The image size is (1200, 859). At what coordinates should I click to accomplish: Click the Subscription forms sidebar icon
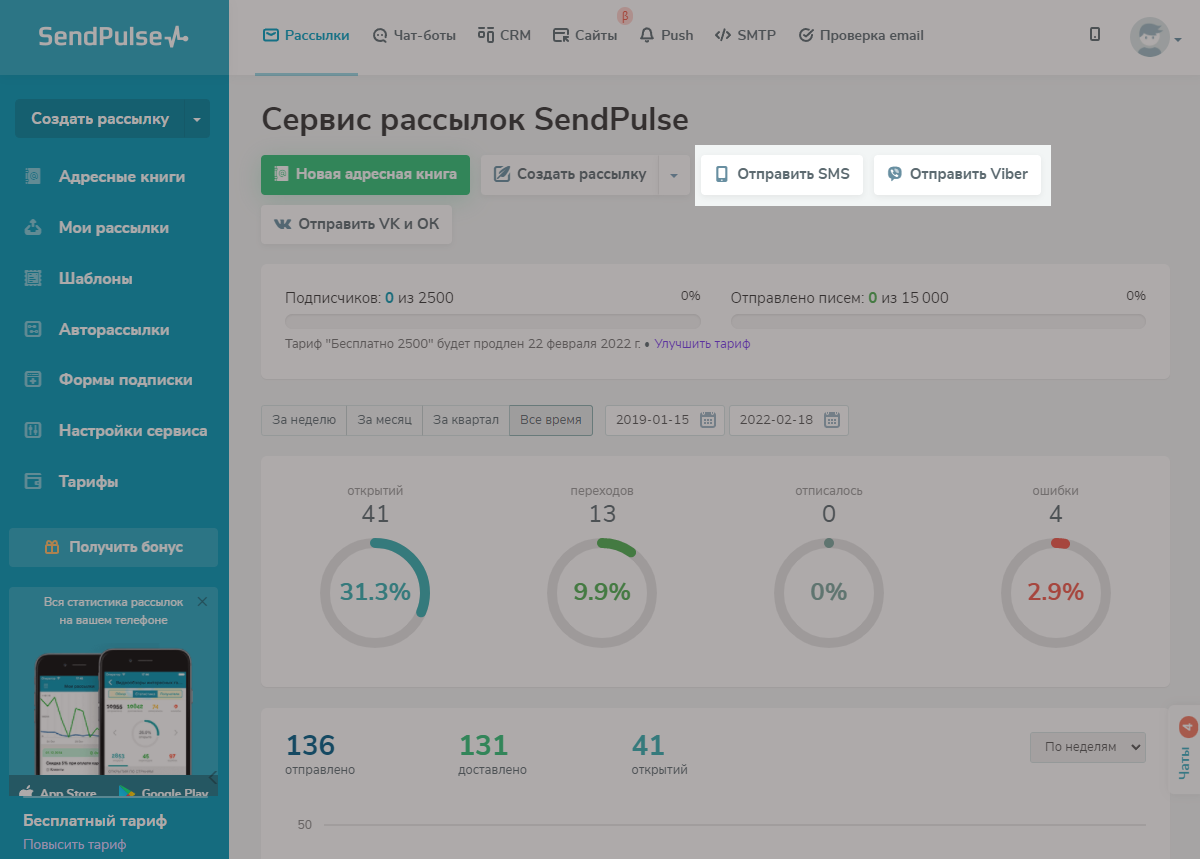33,380
